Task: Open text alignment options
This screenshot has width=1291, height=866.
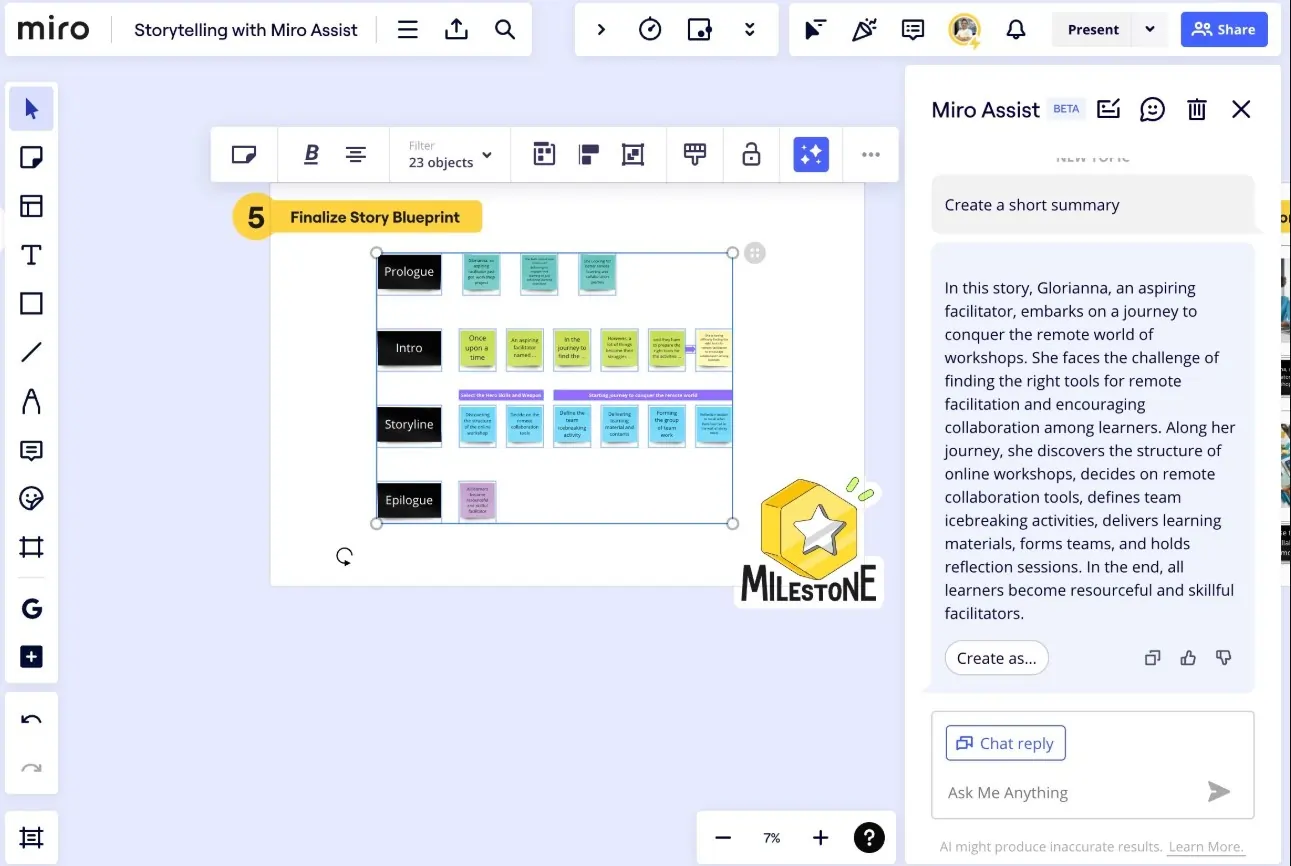Action: click(355, 154)
